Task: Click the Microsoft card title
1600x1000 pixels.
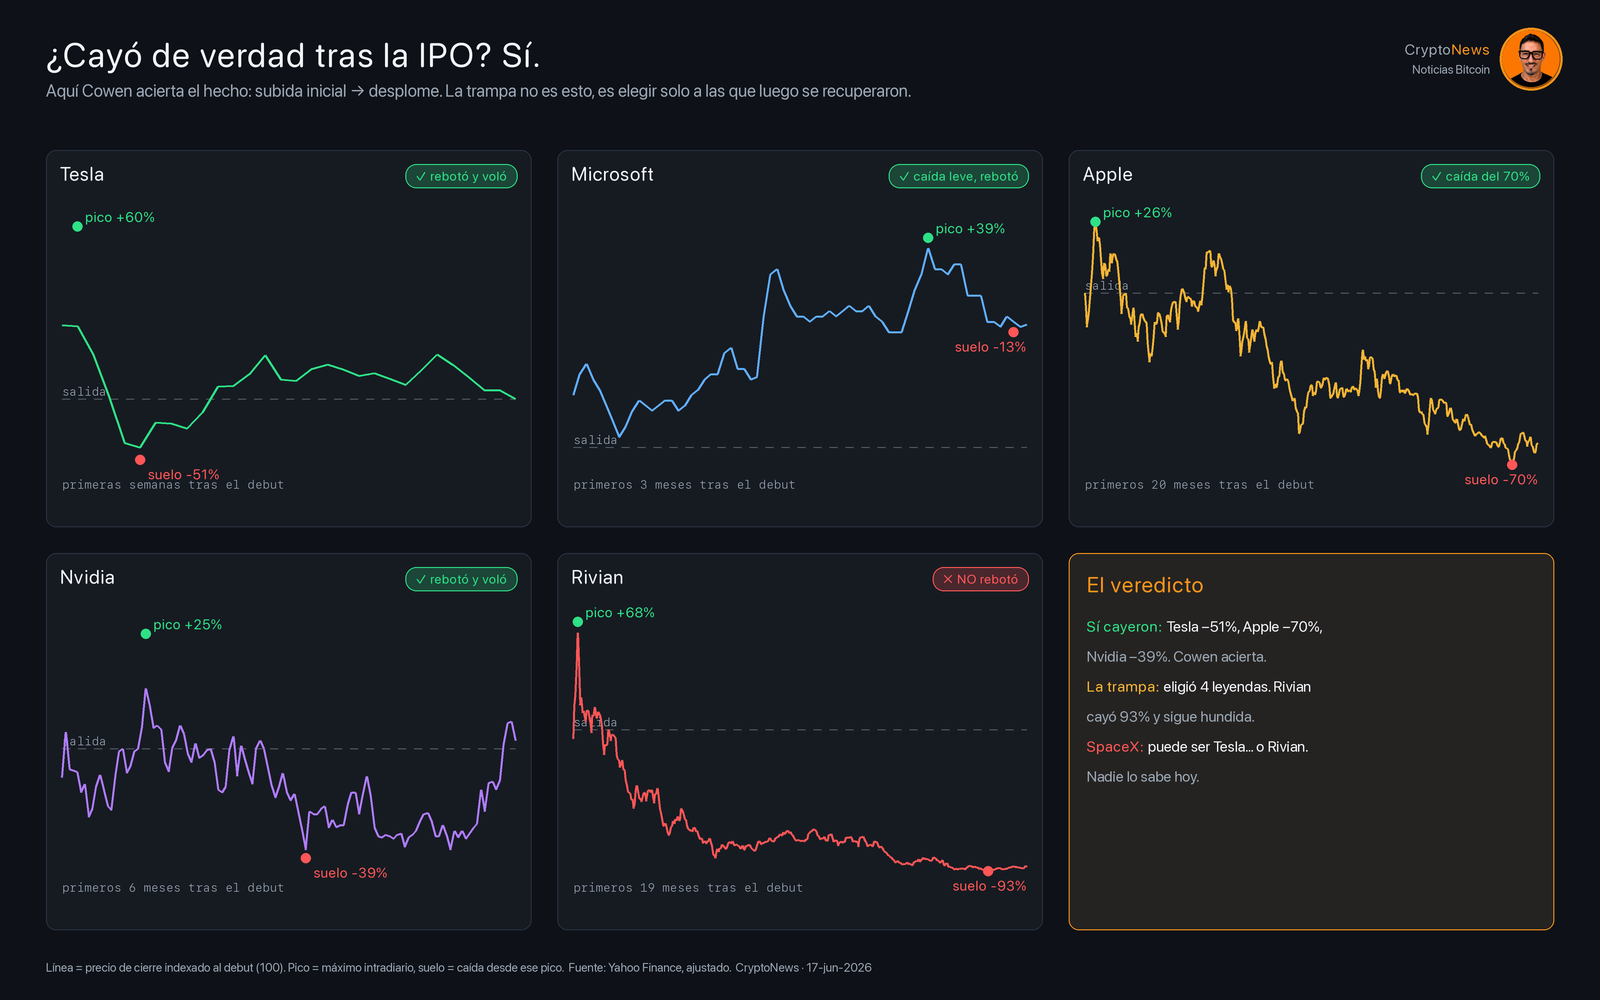Action: click(612, 174)
